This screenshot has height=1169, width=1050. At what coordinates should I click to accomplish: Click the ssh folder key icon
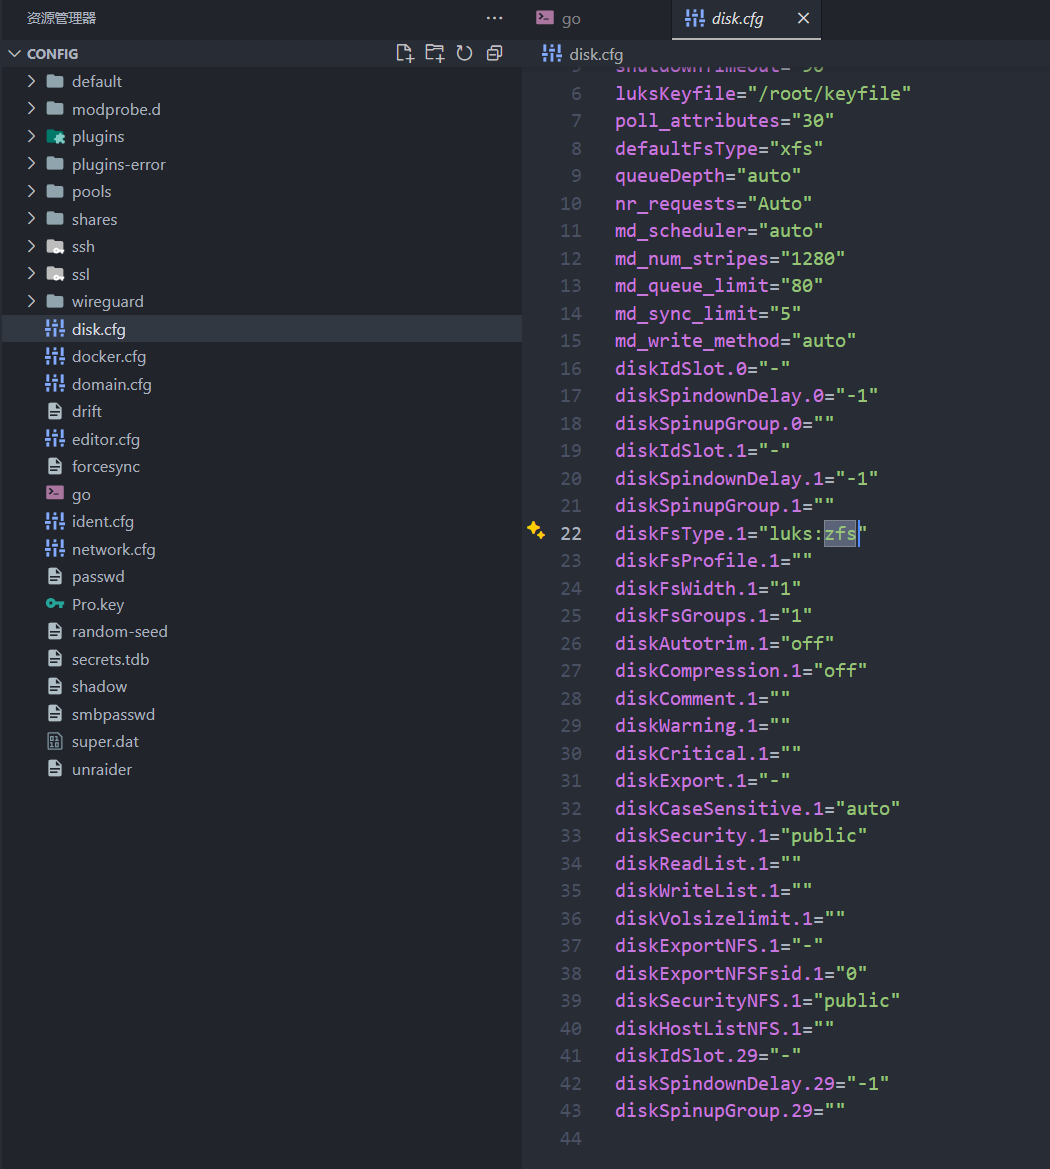(x=55, y=247)
